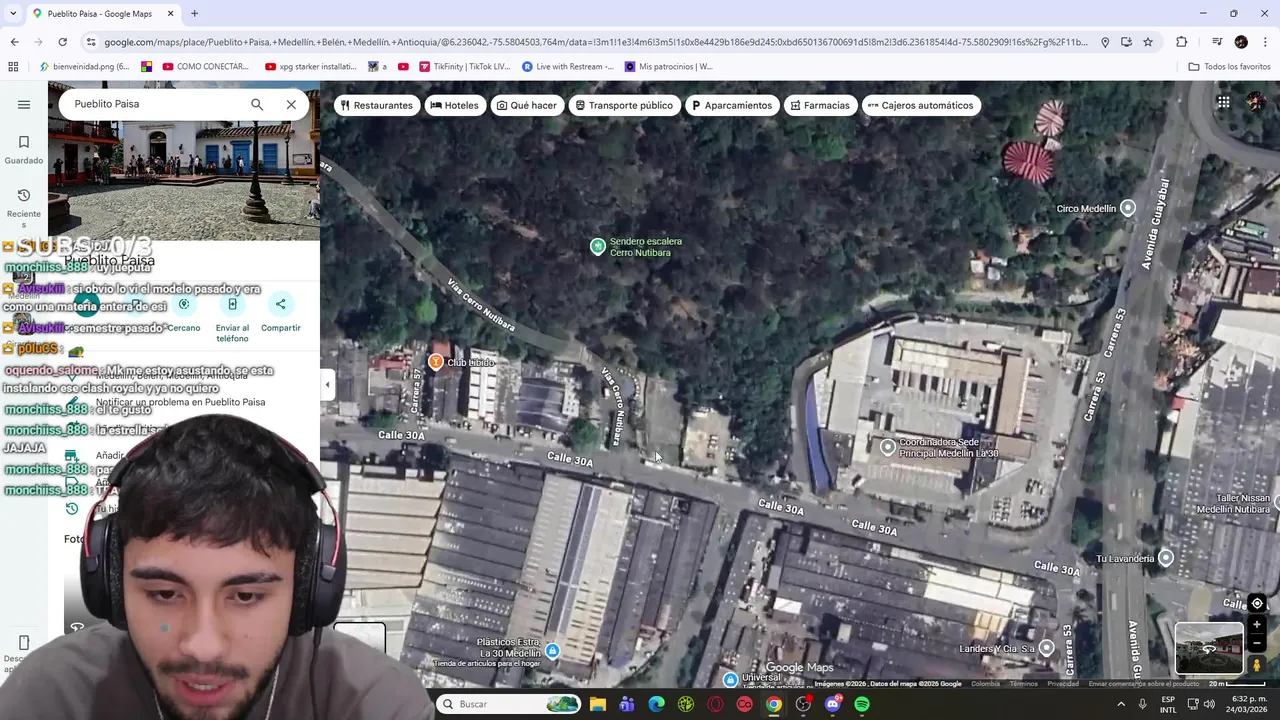Open File Explorer from the taskbar
Screen dimensions: 1280x720
598,704
